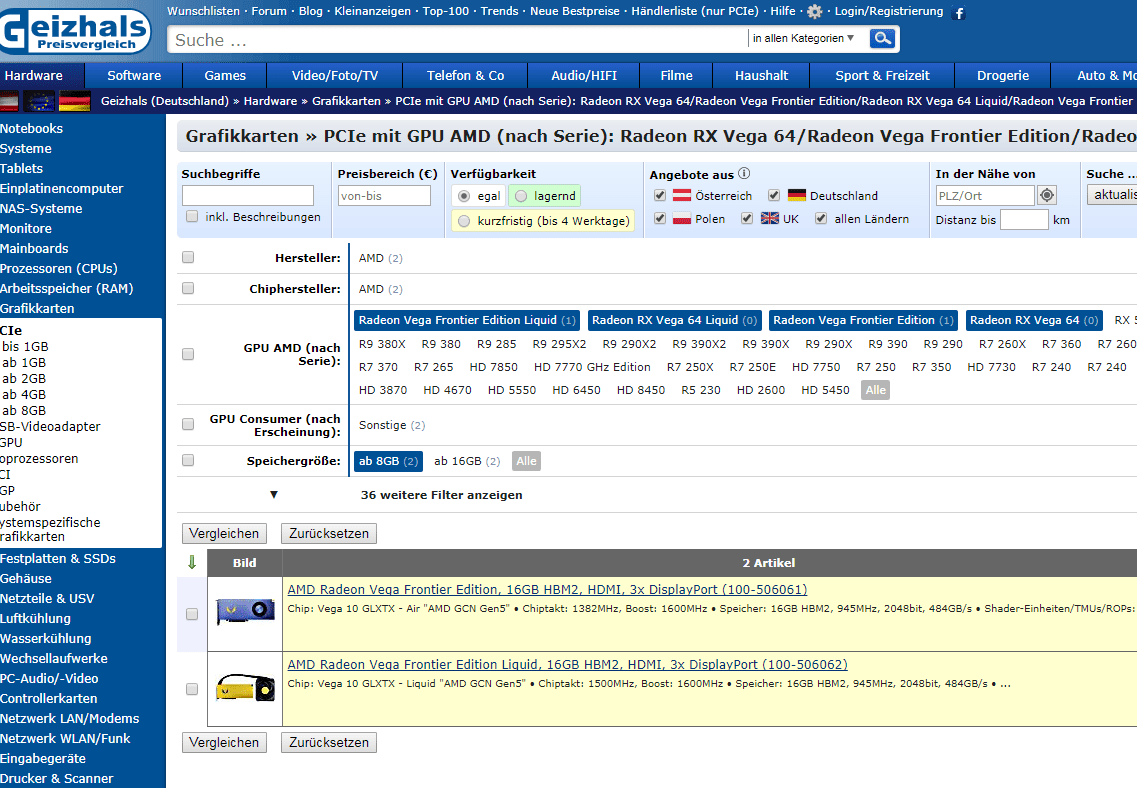Uncheck the allen Ländern checkbox
Image resolution: width=1137 pixels, height=788 pixels.
(821, 218)
